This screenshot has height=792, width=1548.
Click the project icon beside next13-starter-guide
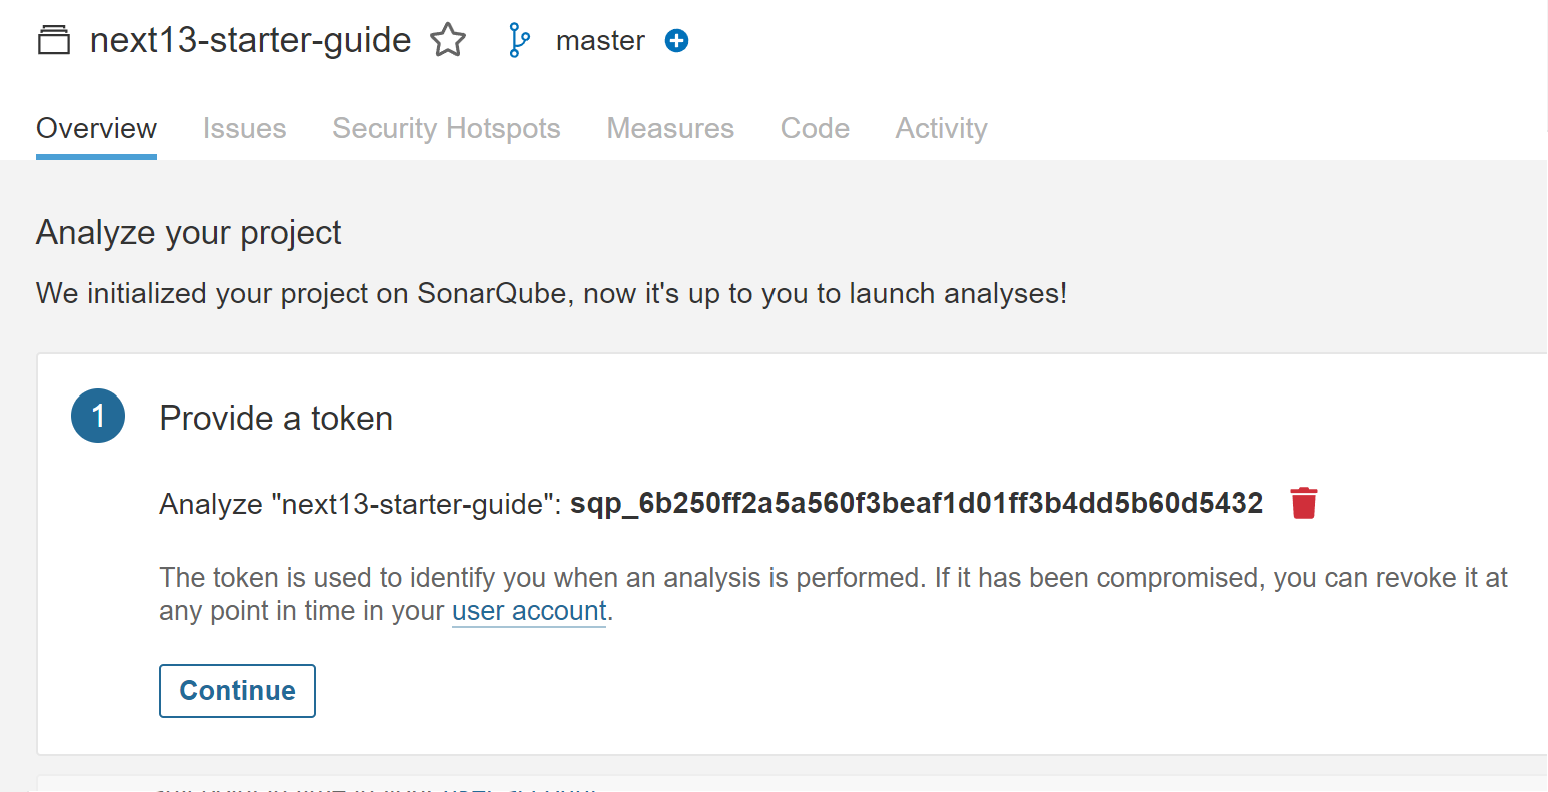coord(54,41)
